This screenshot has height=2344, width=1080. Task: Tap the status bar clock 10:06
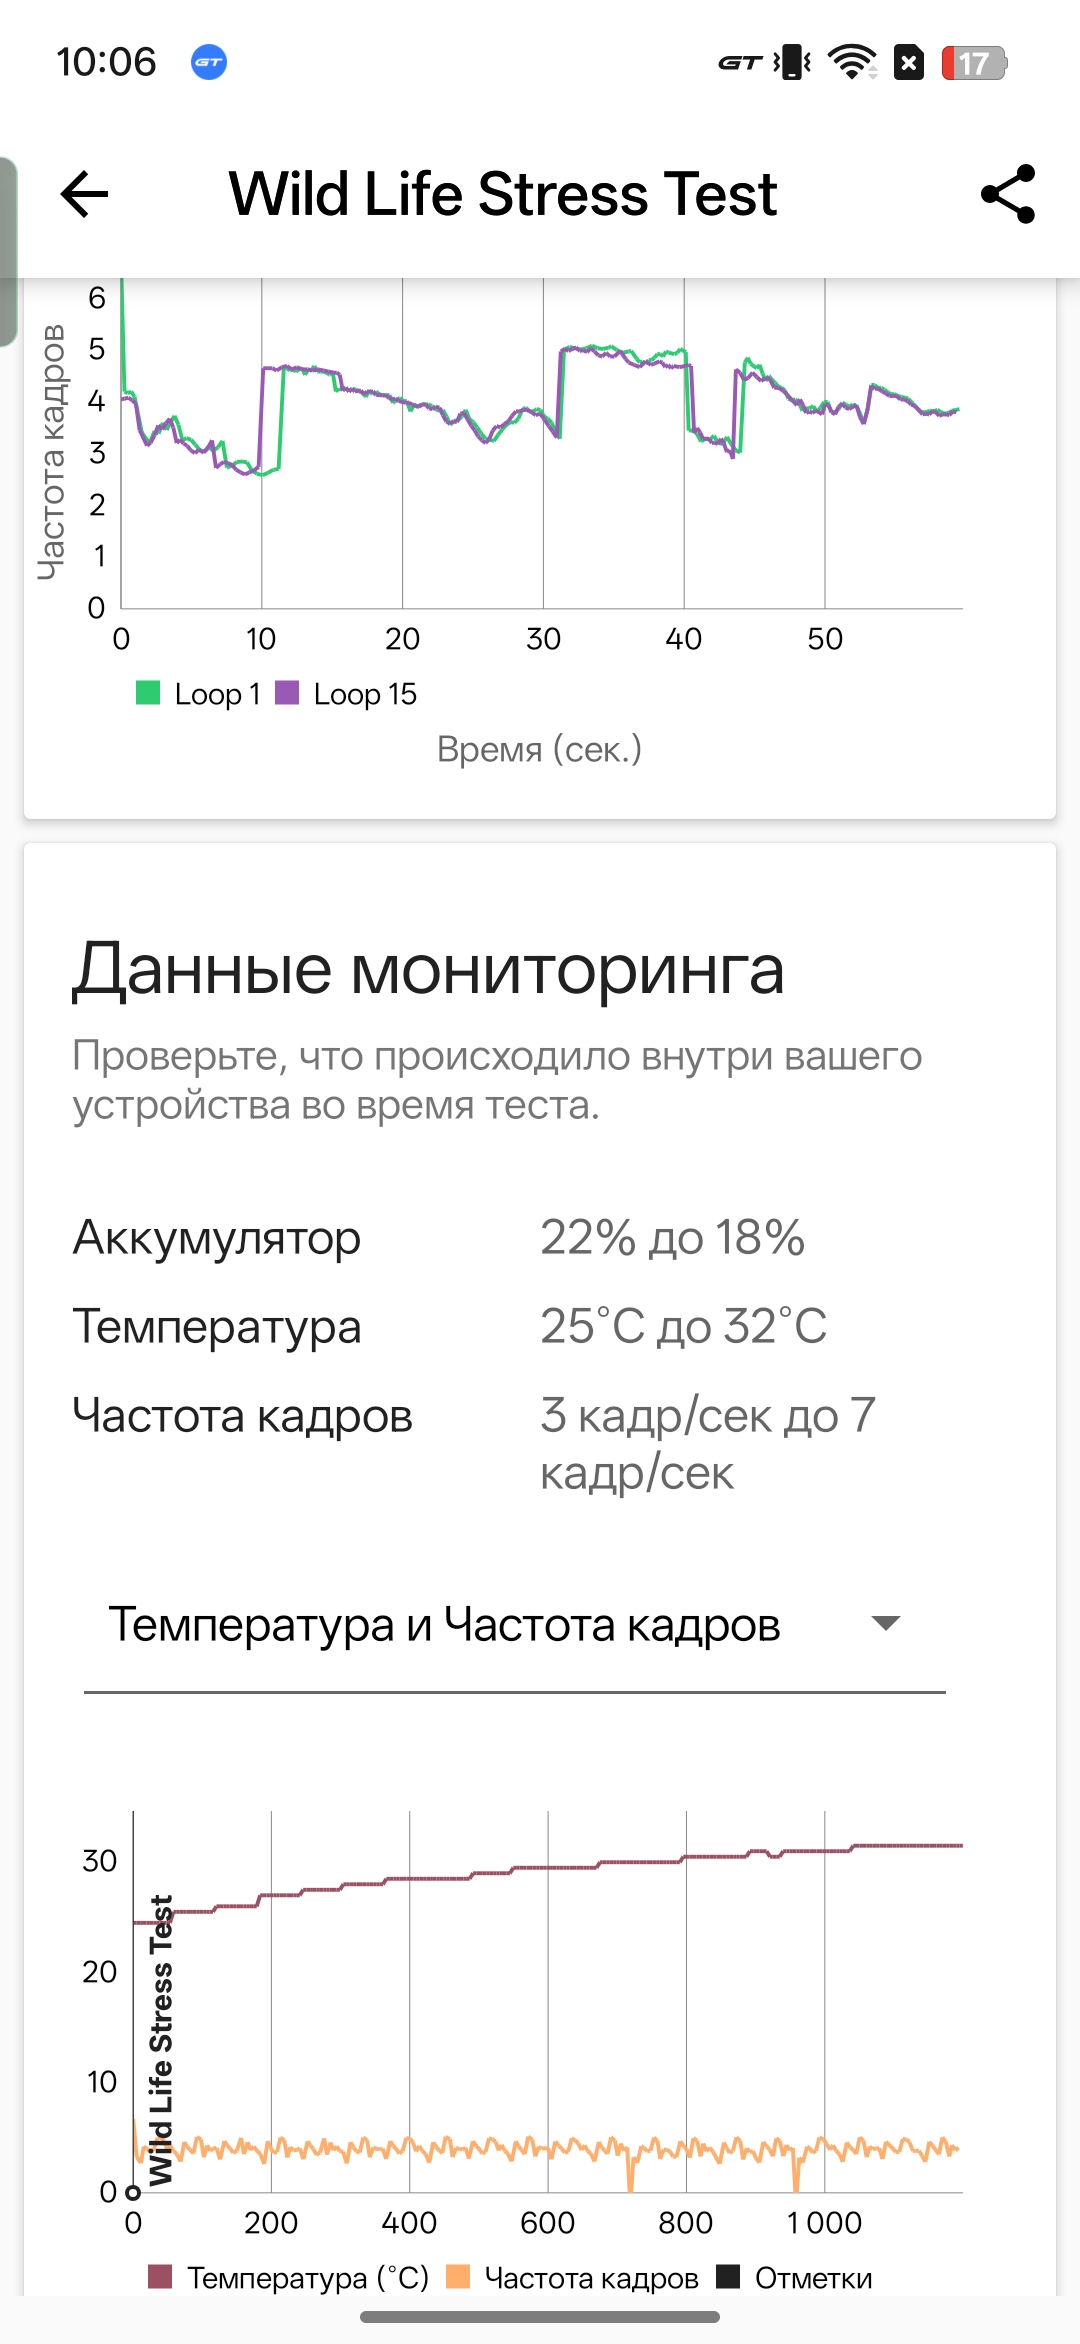click(106, 62)
